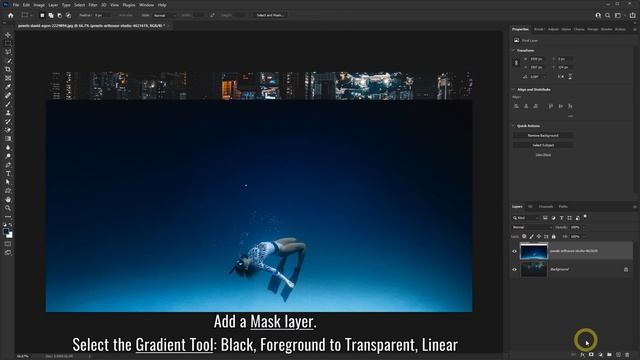
Task: Collapse the Align and Distribute section
Action: [x=513, y=89]
